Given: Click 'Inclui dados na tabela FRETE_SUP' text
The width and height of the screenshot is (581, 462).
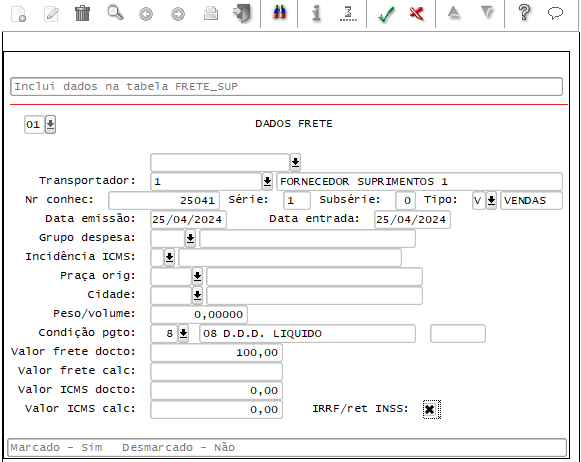Looking at the screenshot, I should (x=126, y=87).
